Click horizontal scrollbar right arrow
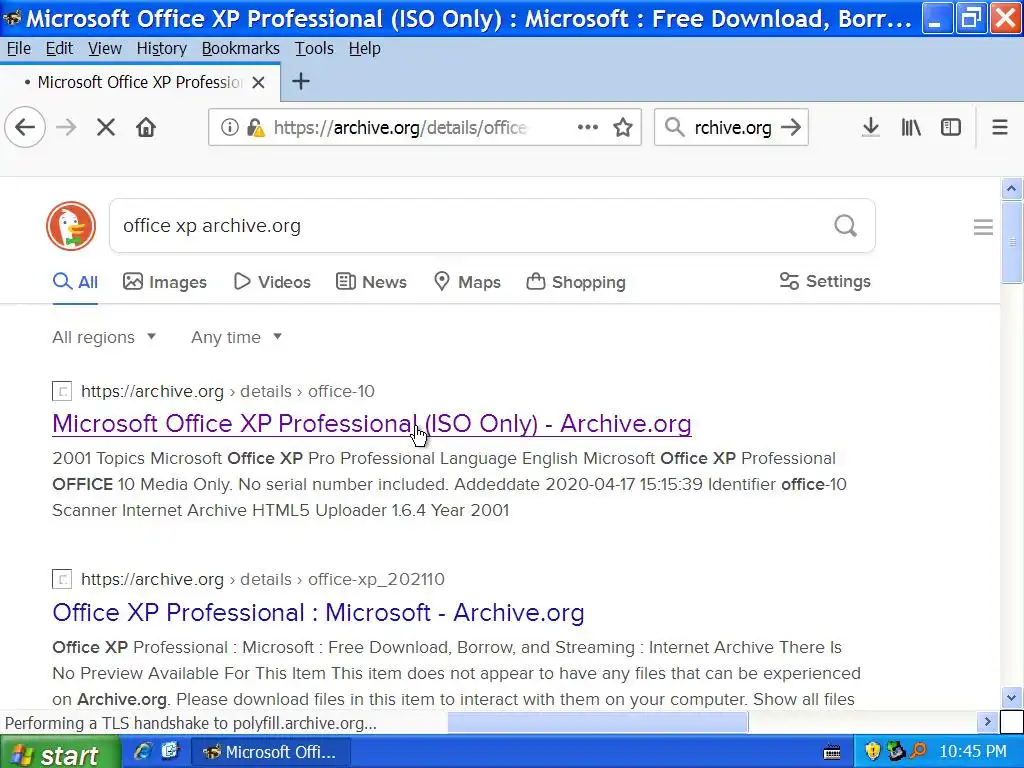 pos(987,722)
